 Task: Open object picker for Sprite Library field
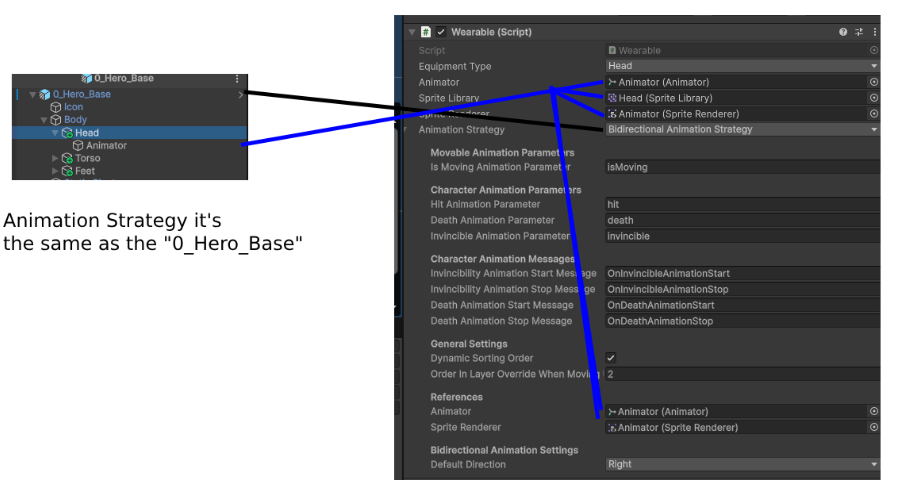pyautogui.click(x=873, y=98)
